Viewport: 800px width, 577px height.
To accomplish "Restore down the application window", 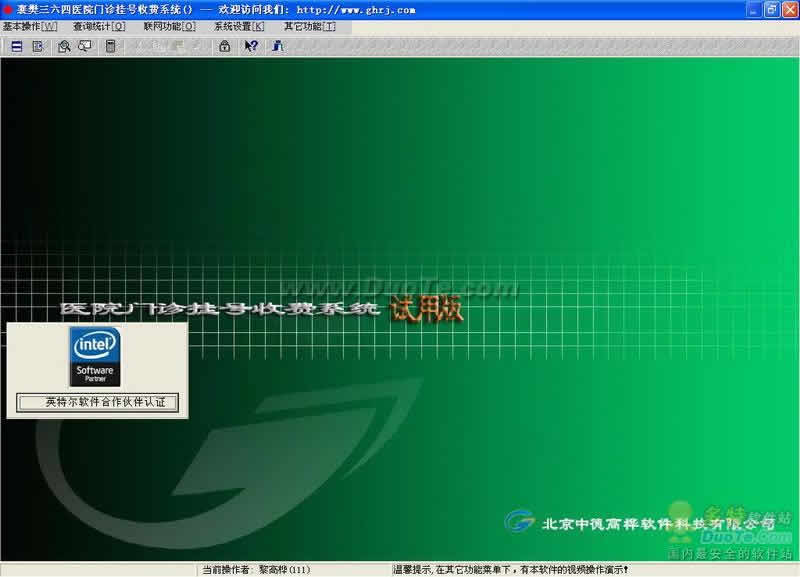I will (x=771, y=9).
